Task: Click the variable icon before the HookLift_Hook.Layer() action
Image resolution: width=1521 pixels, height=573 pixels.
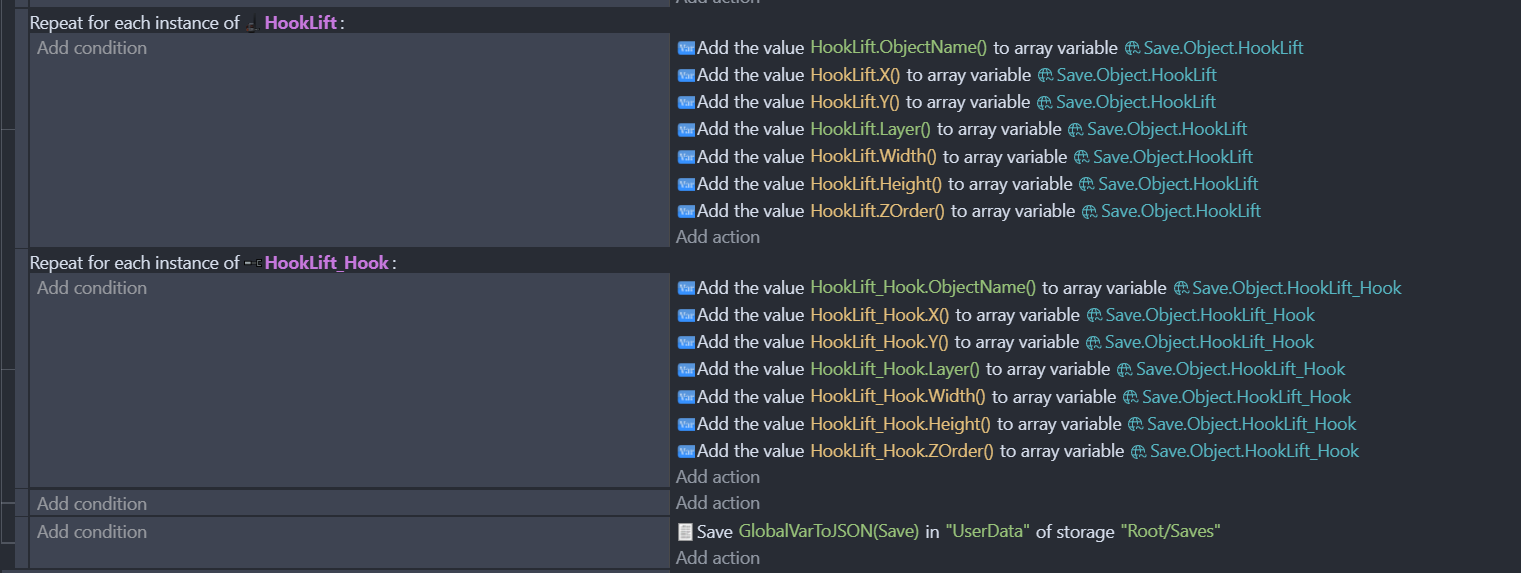Action: tap(685, 370)
